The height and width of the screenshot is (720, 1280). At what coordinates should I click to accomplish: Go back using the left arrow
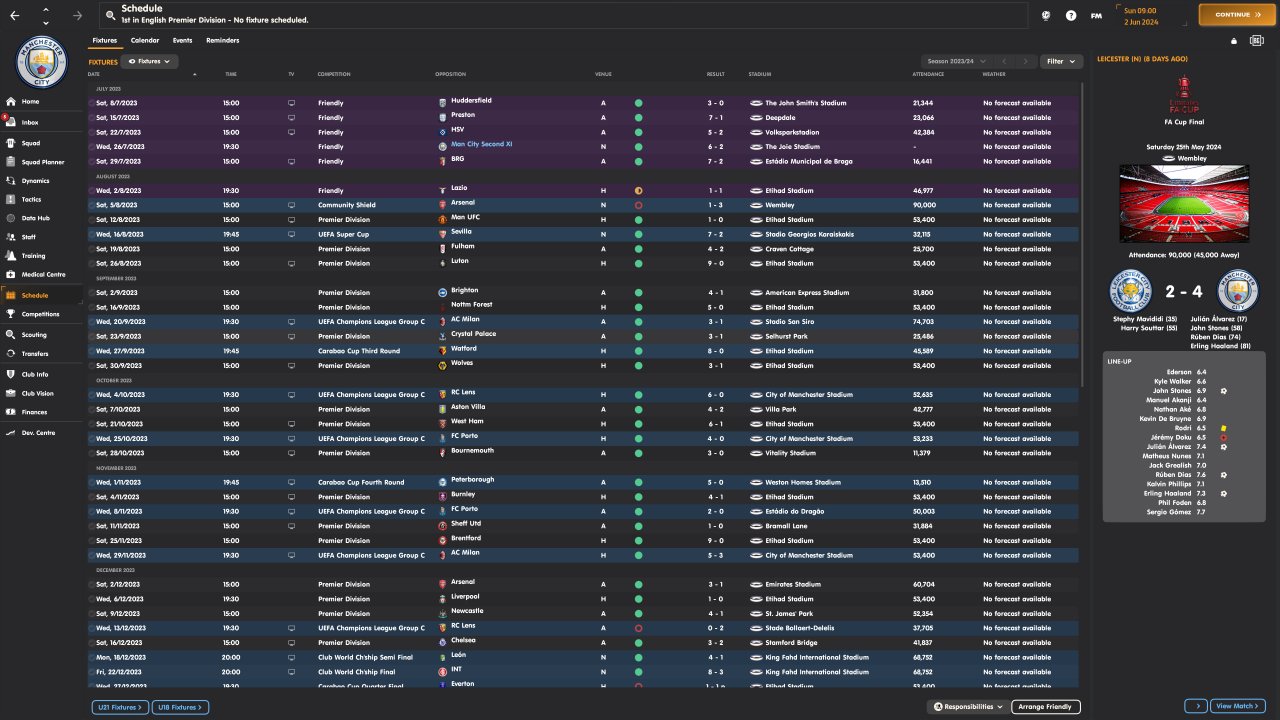(14, 15)
